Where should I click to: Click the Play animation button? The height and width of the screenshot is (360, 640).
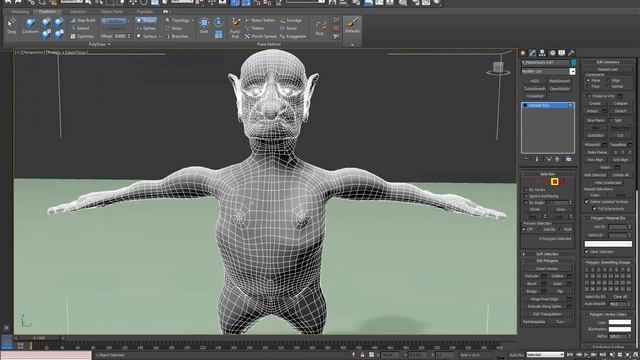(586, 355)
